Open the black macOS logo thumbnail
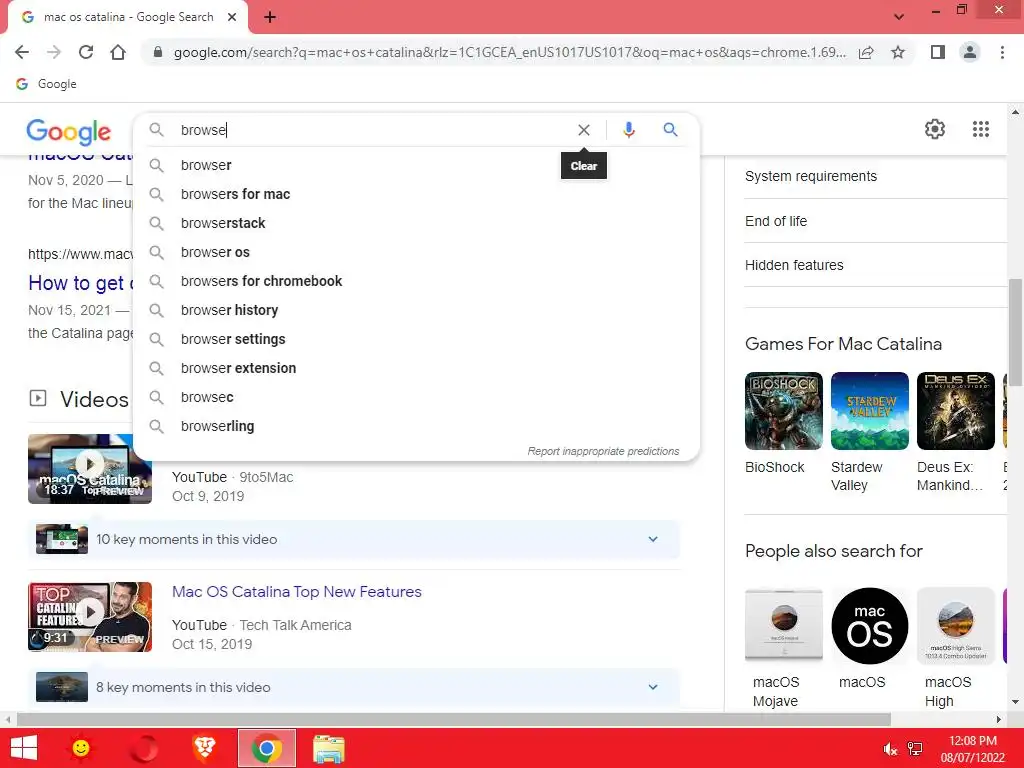This screenshot has height=768, width=1024. pos(869,626)
